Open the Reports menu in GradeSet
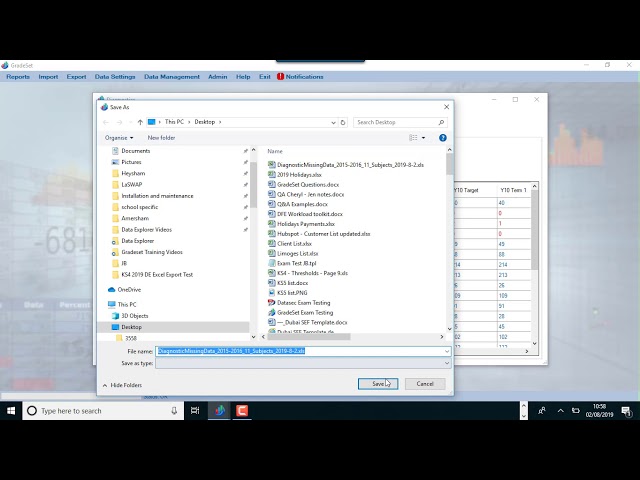Viewport: 640px width, 480px height. pyautogui.click(x=18, y=77)
